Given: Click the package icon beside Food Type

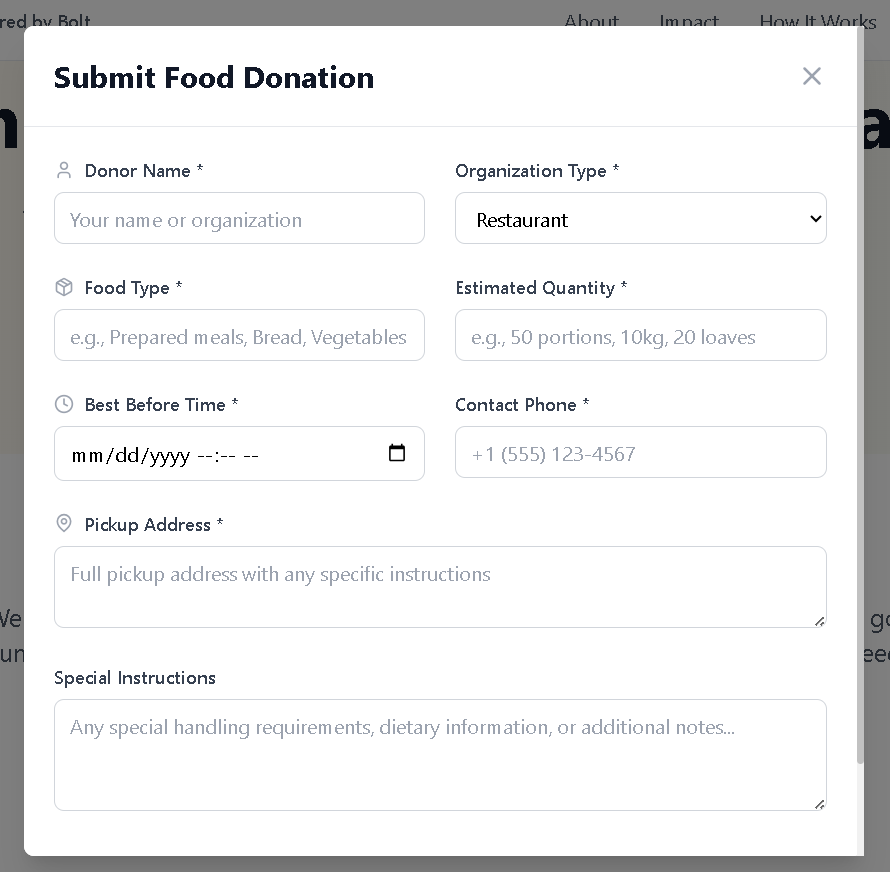Looking at the screenshot, I should point(64,287).
